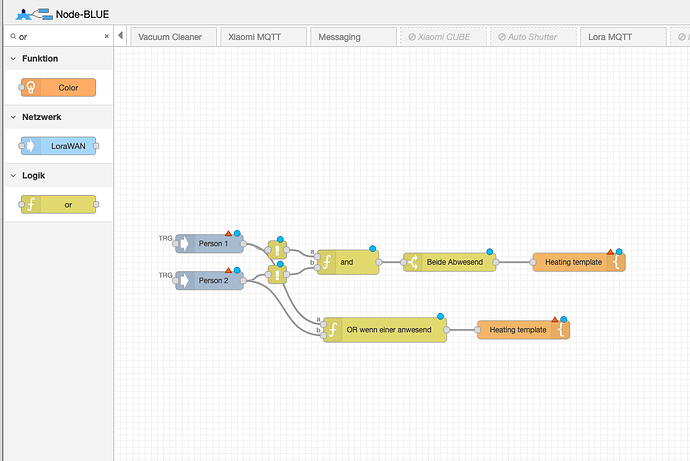Select the 'OR wenn einer anwesend' node
Image resolution: width=690 pixels, height=461 pixels.
(385, 329)
